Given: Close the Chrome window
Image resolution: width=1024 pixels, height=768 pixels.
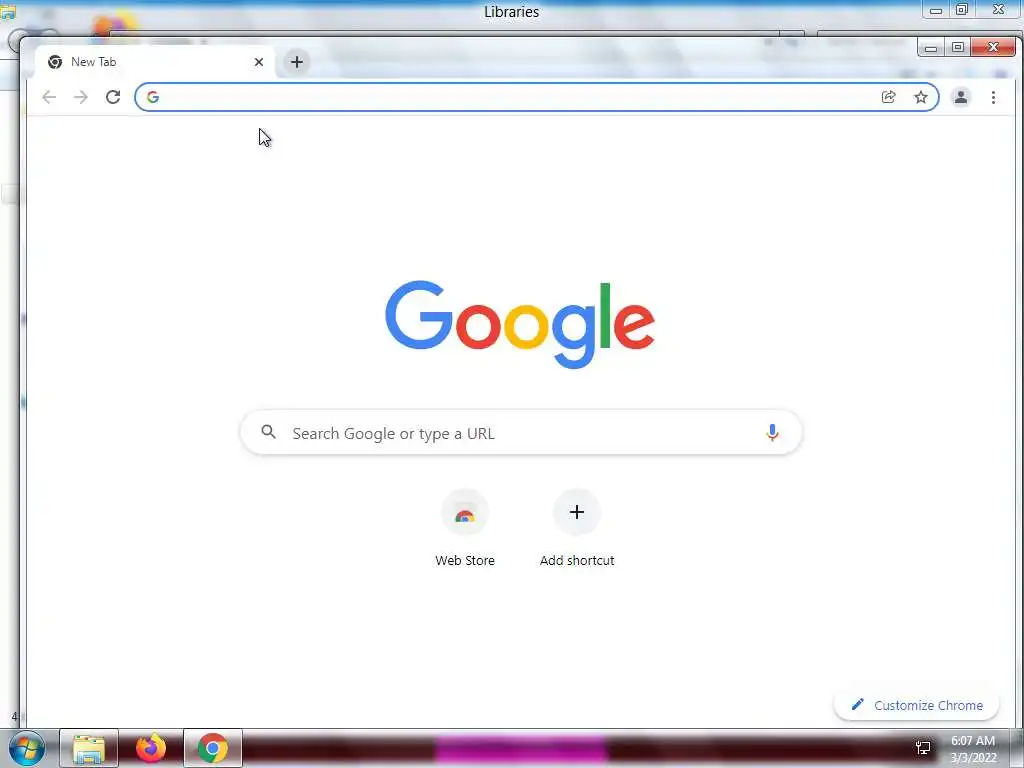Looking at the screenshot, I should pyautogui.click(x=993, y=48).
